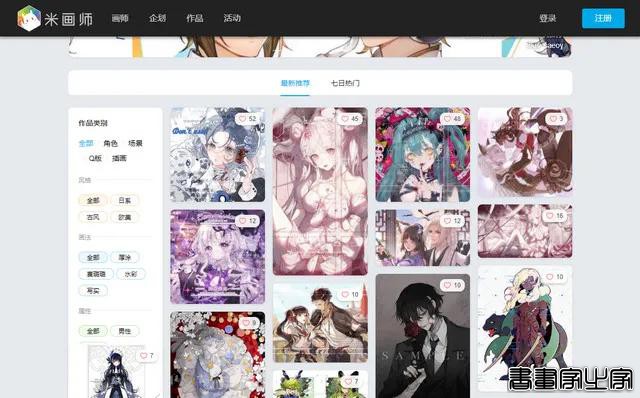Select the 厚涂 technique filter
This screenshot has width=640, height=398.
point(124,258)
